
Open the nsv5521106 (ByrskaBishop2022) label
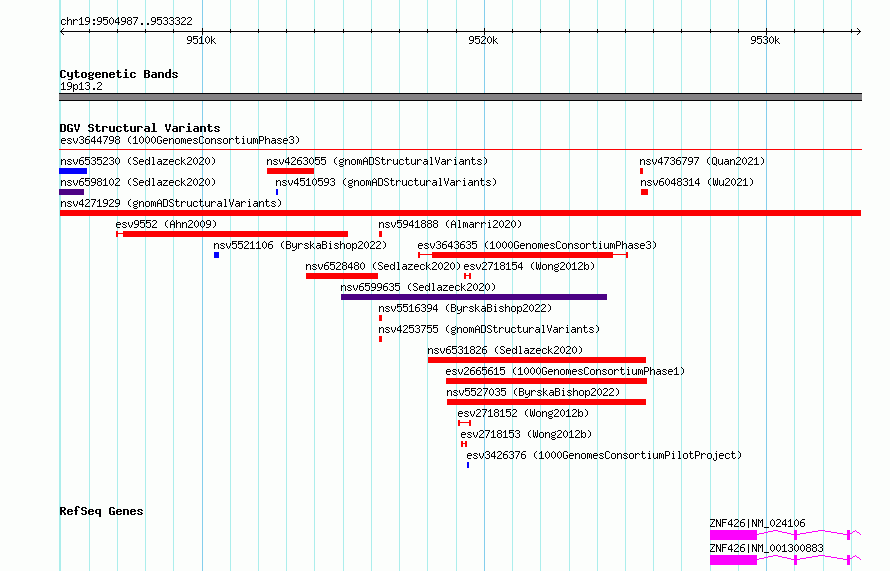click(300, 245)
